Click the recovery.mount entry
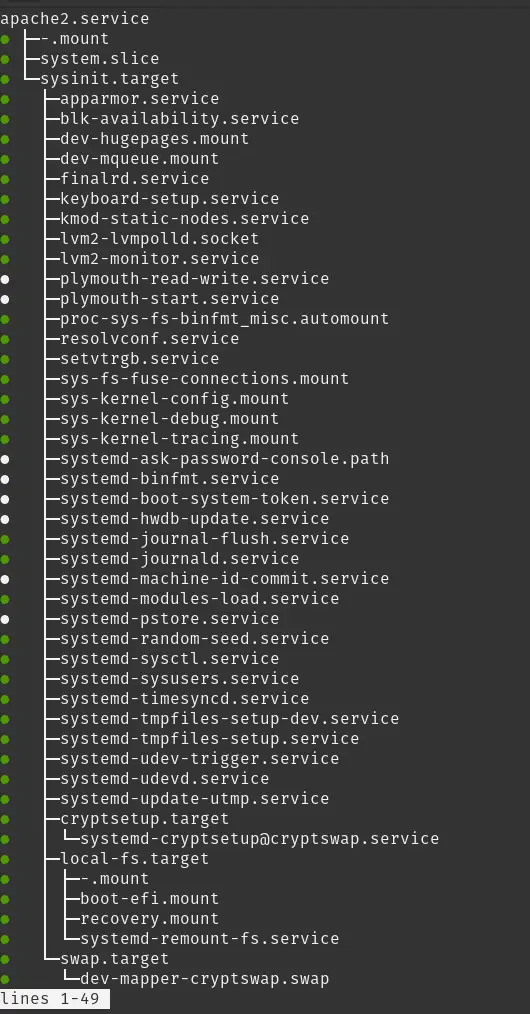Screen dimensions: 530x1014 click(150, 919)
